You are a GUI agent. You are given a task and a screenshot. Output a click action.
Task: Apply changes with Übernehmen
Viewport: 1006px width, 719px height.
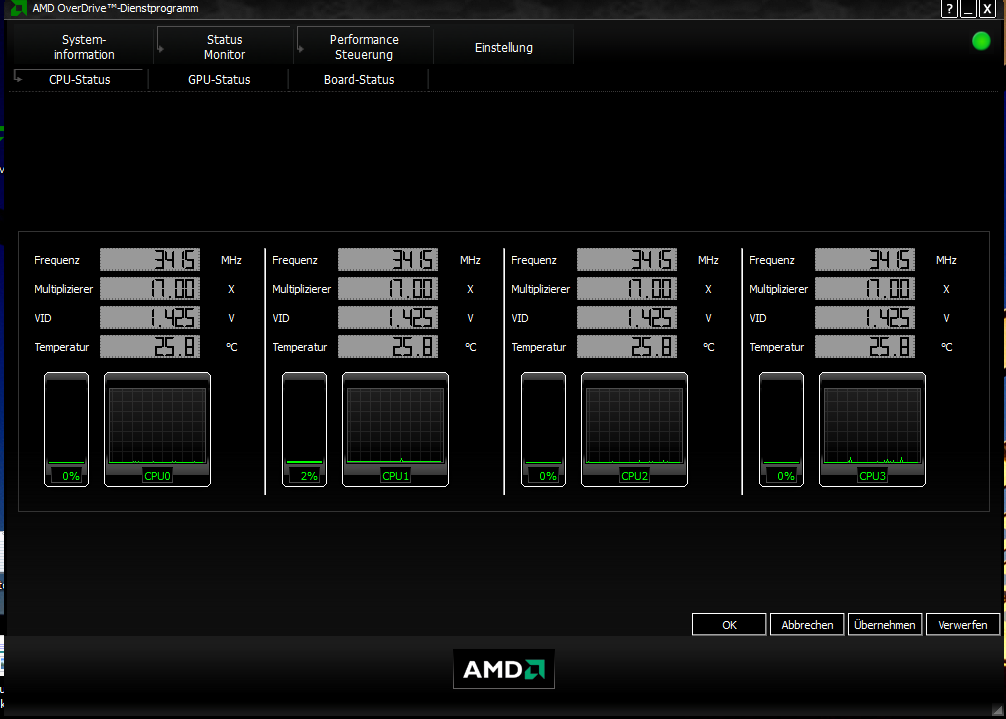(885, 625)
